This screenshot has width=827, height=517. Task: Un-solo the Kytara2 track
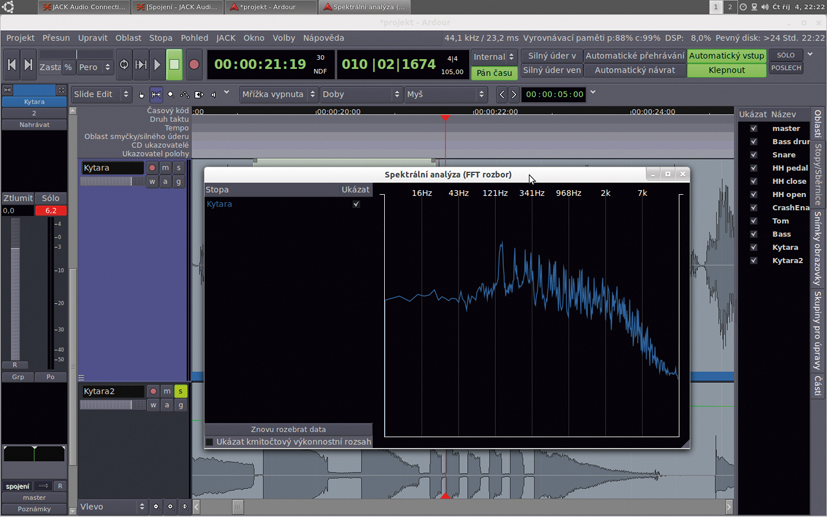[180, 391]
